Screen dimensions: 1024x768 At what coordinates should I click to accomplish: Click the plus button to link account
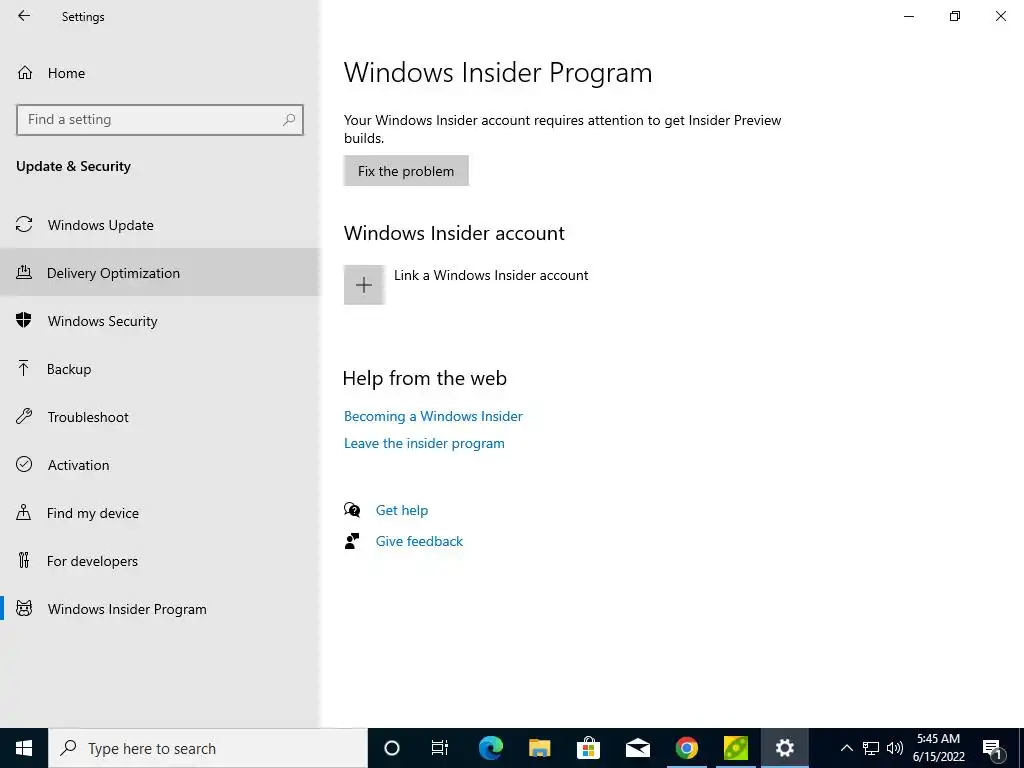tap(364, 285)
